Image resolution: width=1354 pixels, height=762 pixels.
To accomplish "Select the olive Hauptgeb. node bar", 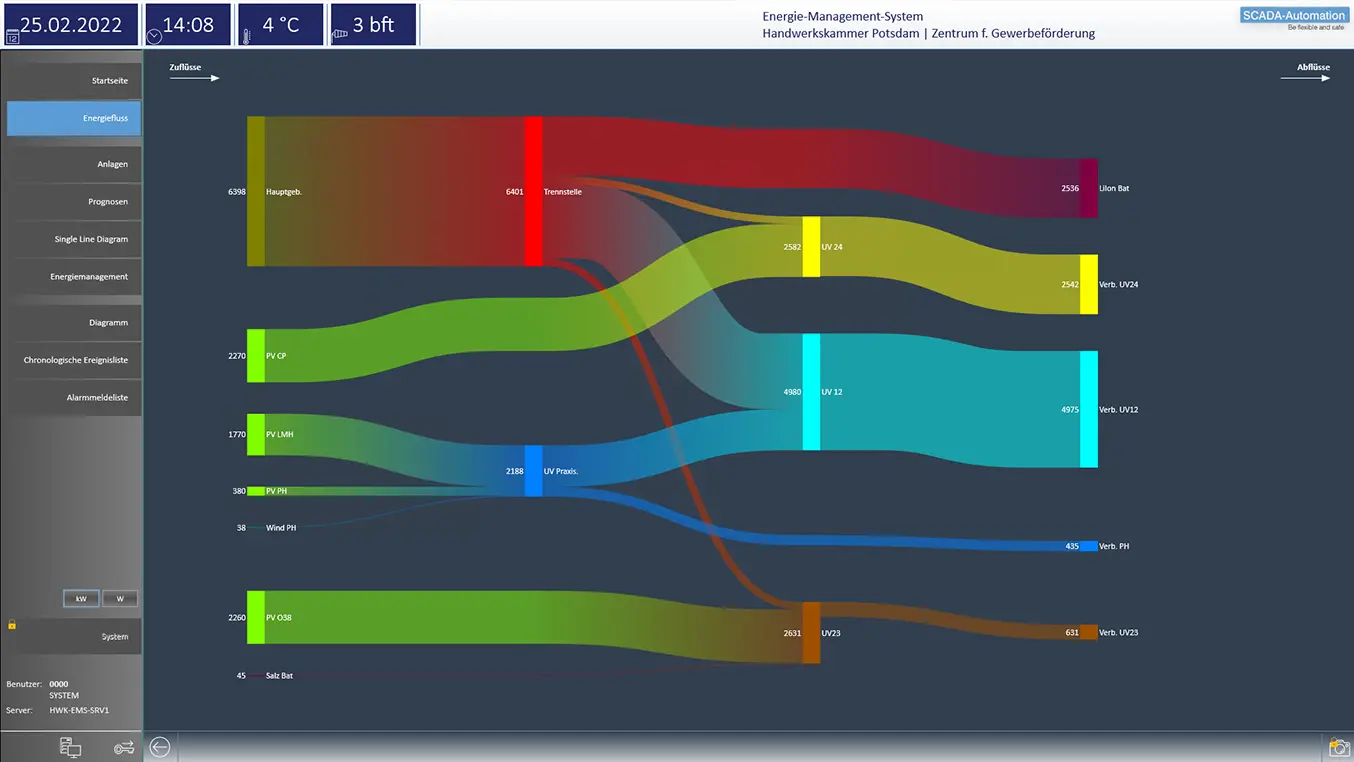I will pos(256,191).
